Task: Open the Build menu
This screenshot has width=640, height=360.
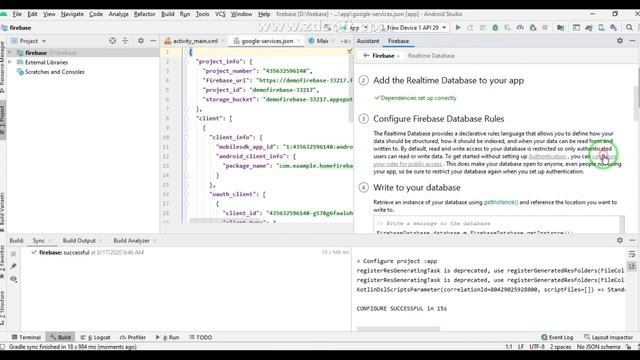Action: click(168, 14)
